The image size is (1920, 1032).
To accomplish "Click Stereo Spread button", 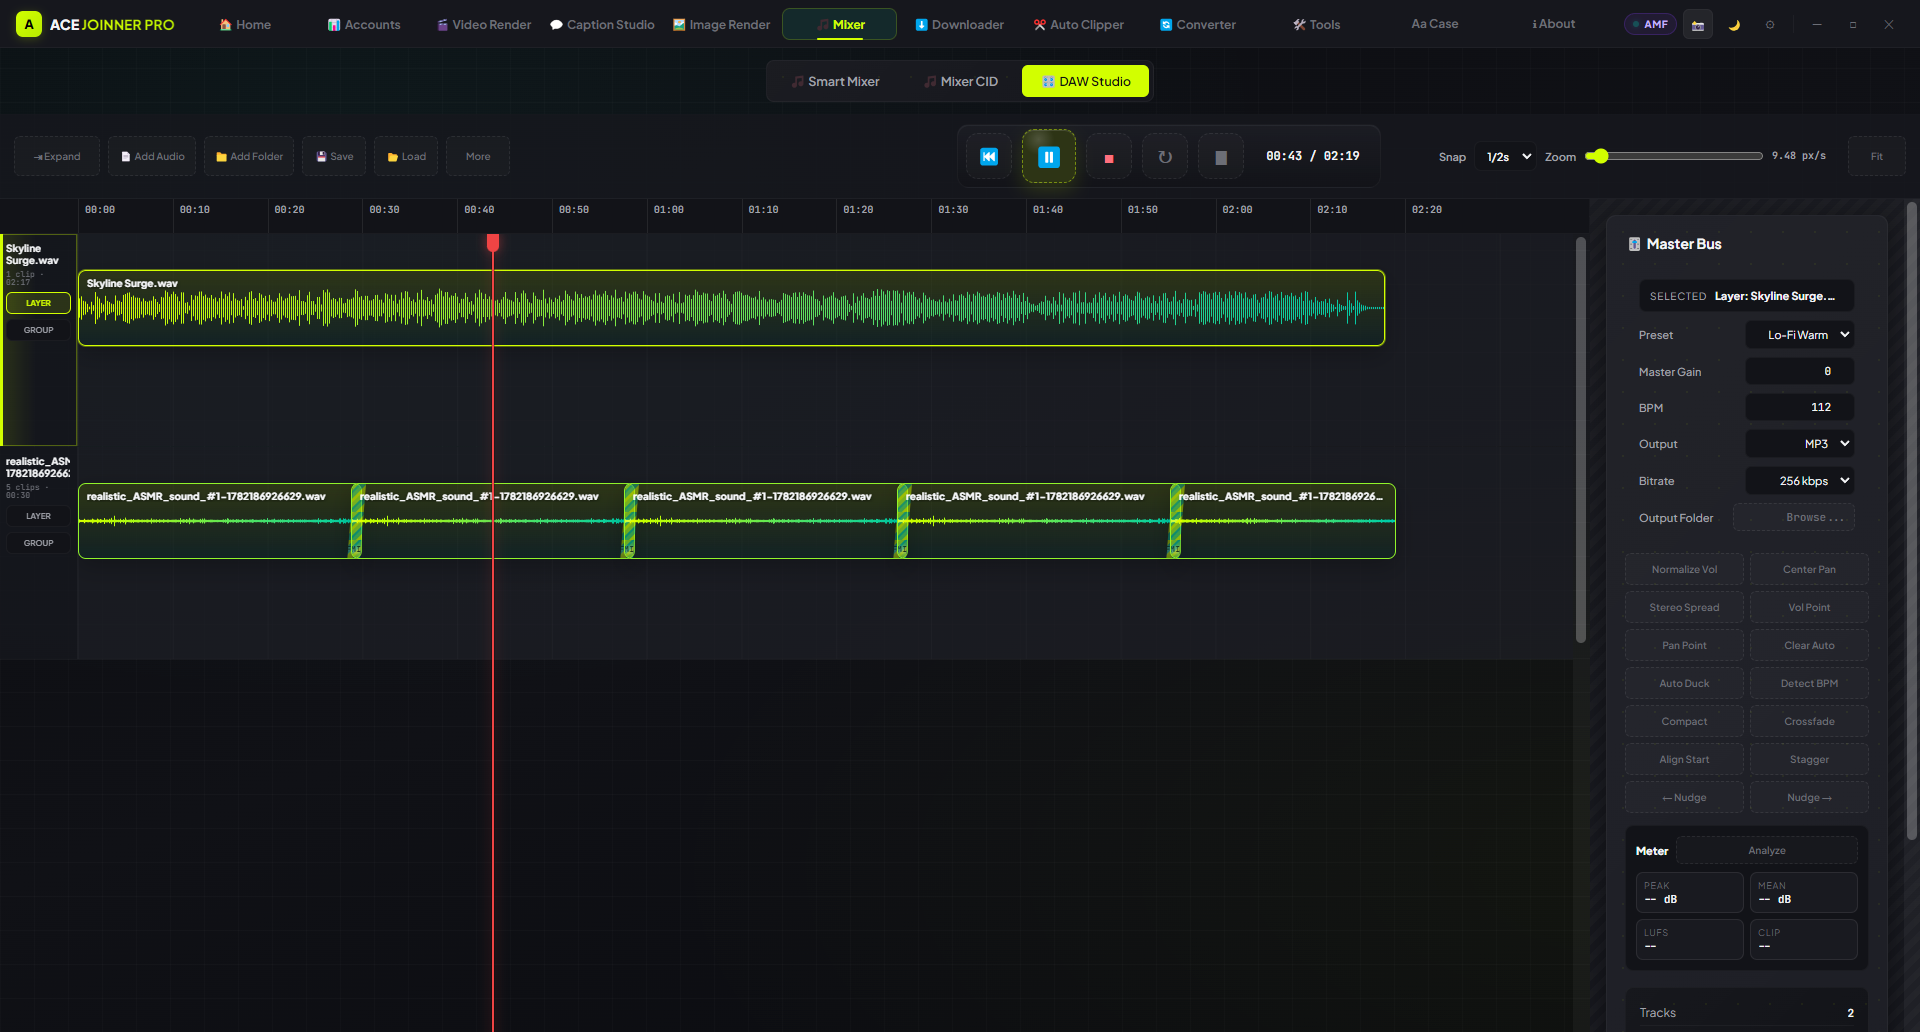I will tap(1684, 608).
